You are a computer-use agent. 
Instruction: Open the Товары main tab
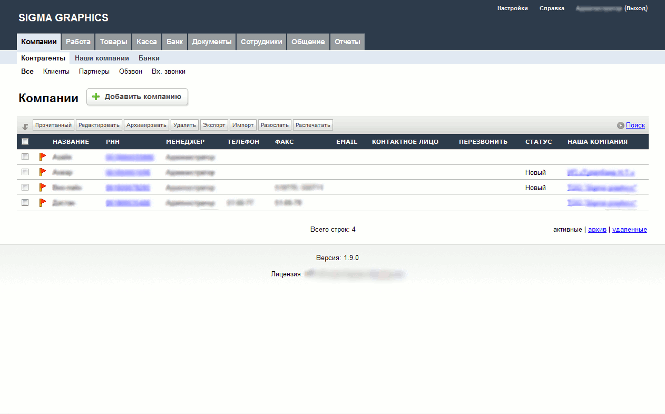point(114,42)
